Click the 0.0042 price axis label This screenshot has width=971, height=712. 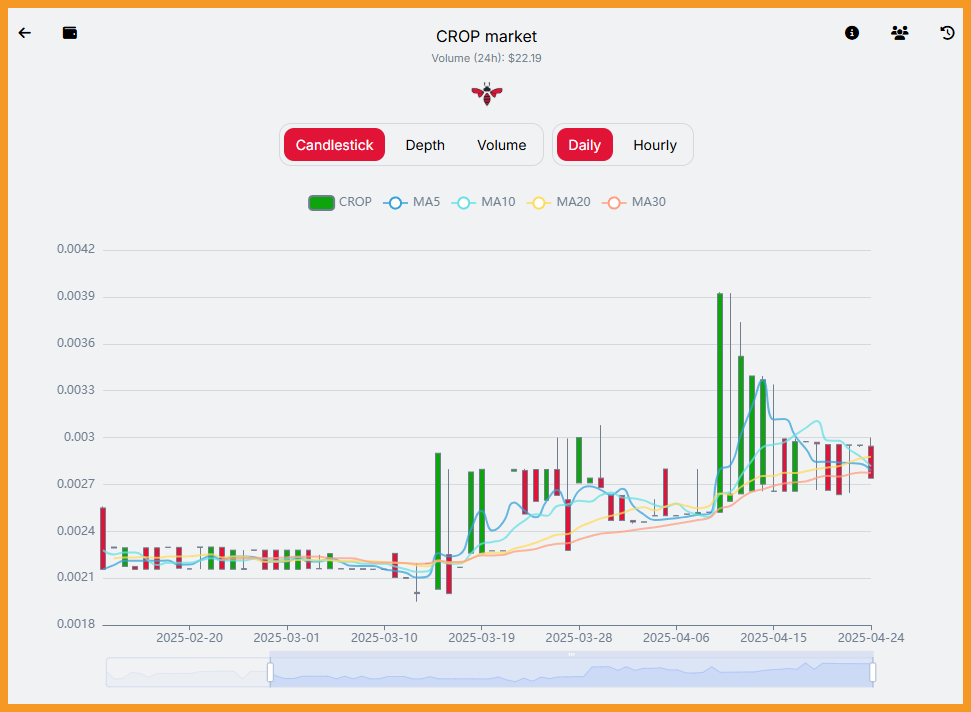tap(76, 249)
